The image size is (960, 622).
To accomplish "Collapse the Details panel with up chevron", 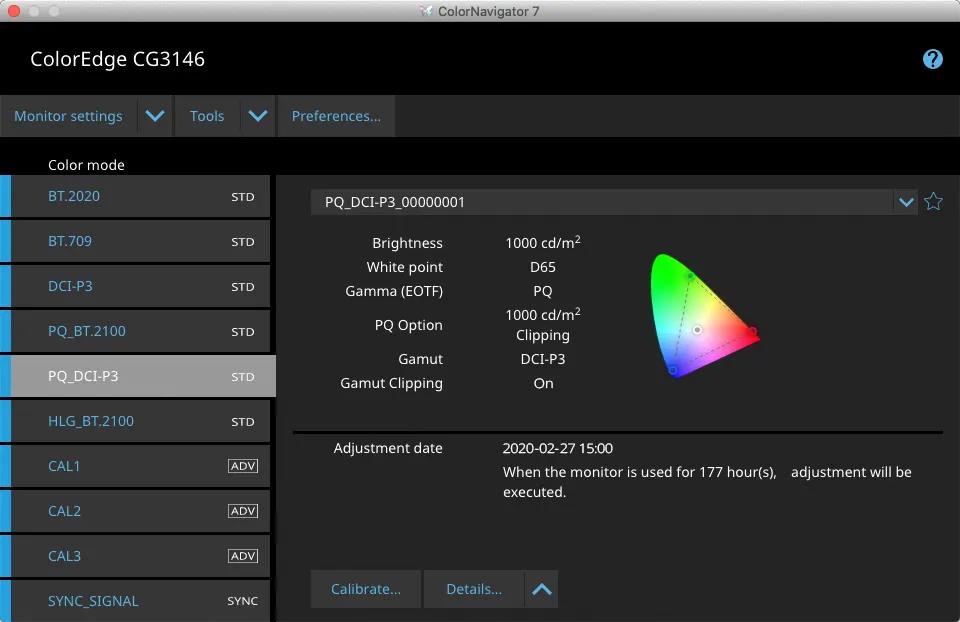I will [x=541, y=589].
